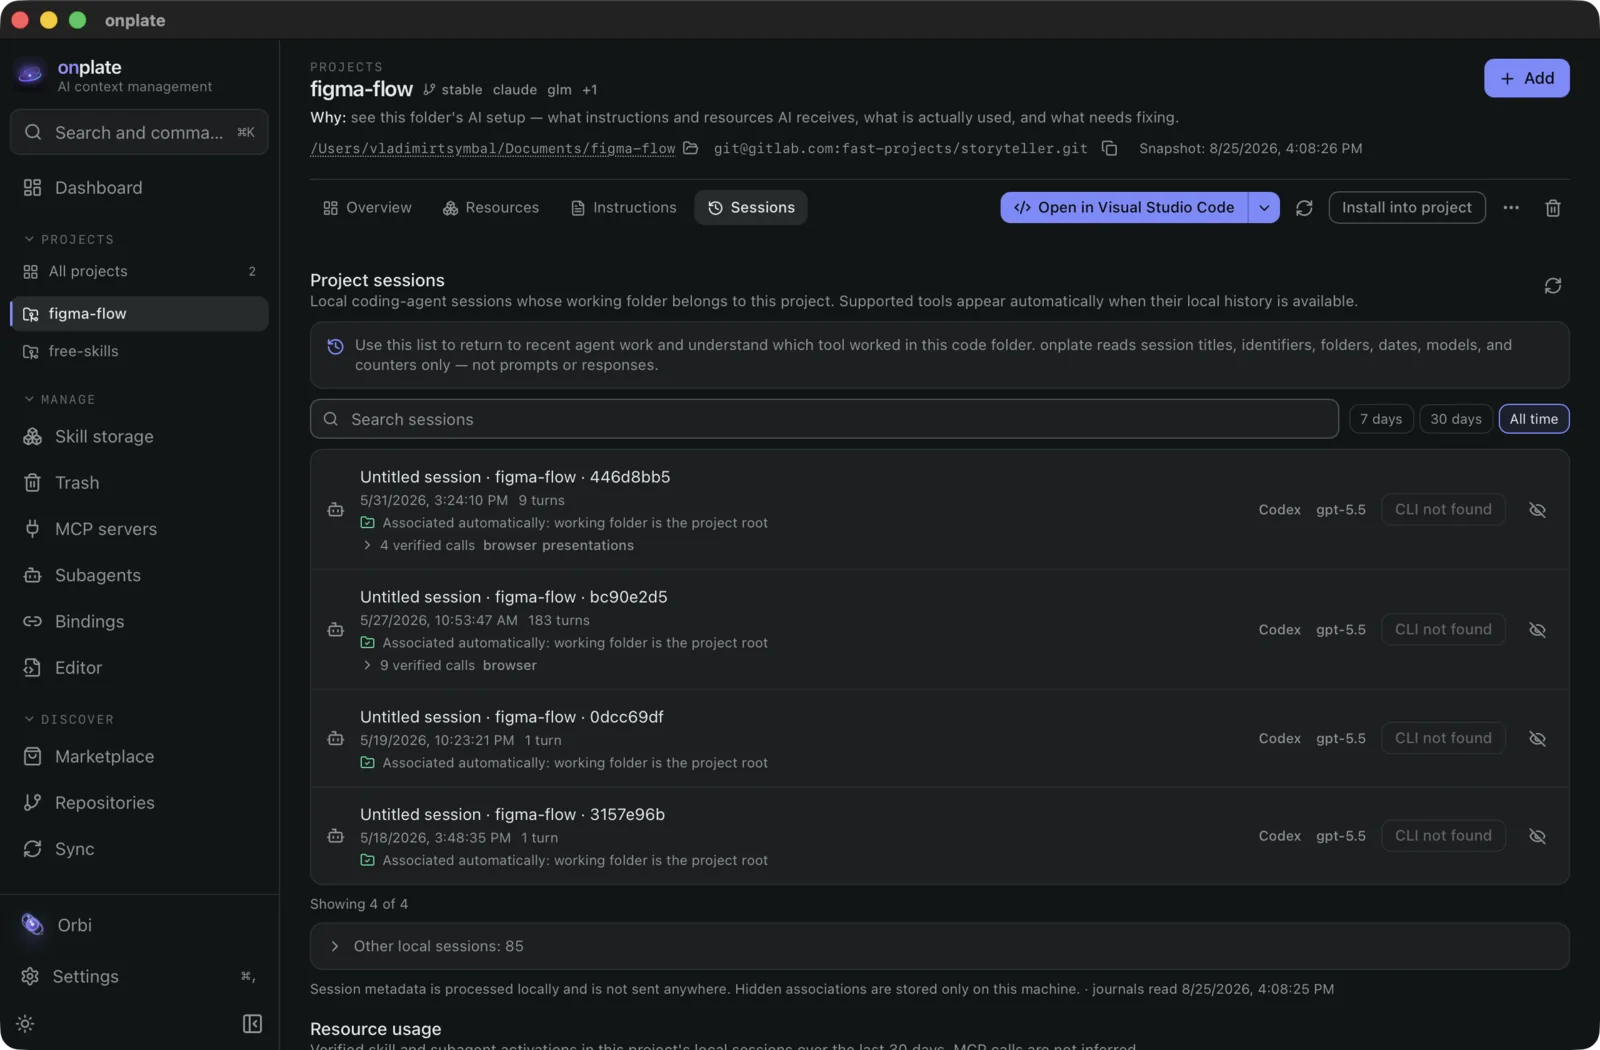Open the Marketplace
The width and height of the screenshot is (1600, 1050).
[139, 757]
